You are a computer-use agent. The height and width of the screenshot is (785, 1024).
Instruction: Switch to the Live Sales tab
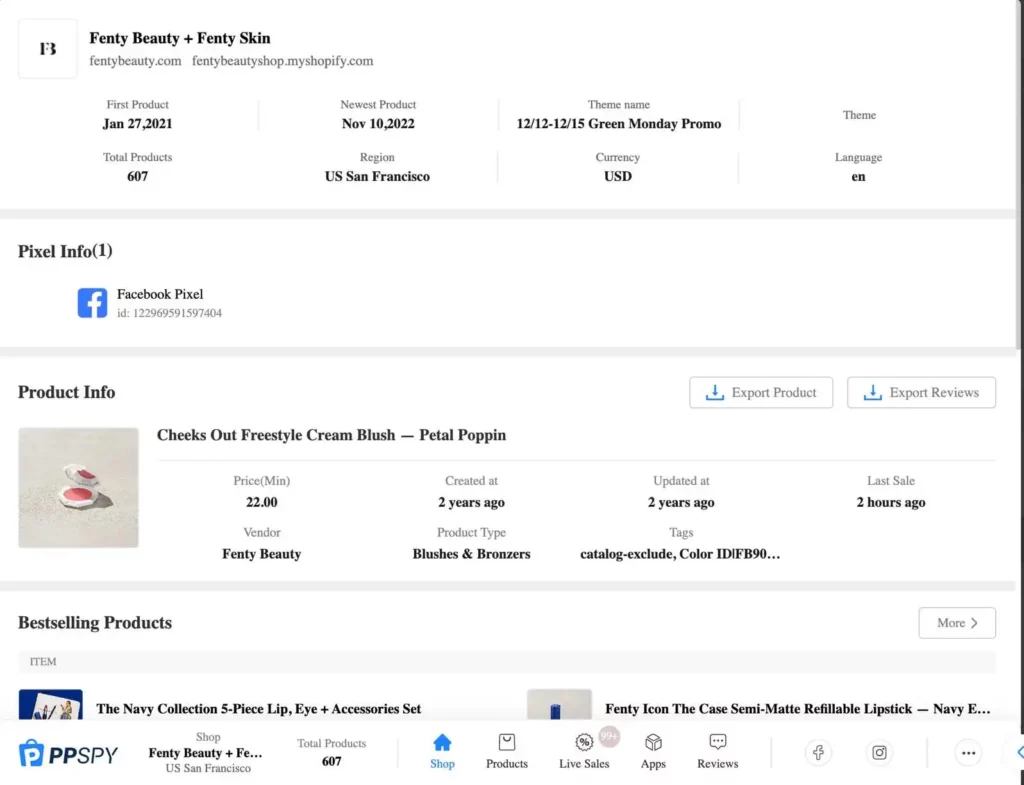(x=584, y=752)
